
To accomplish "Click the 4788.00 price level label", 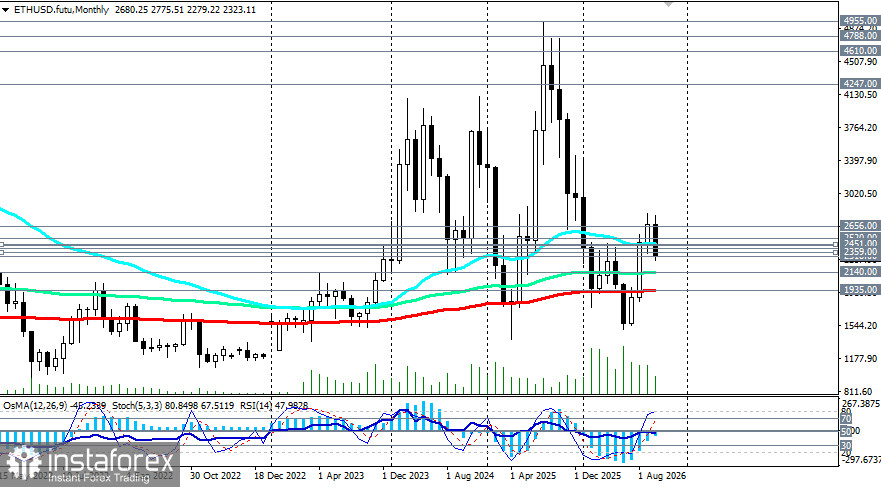I will coord(860,36).
